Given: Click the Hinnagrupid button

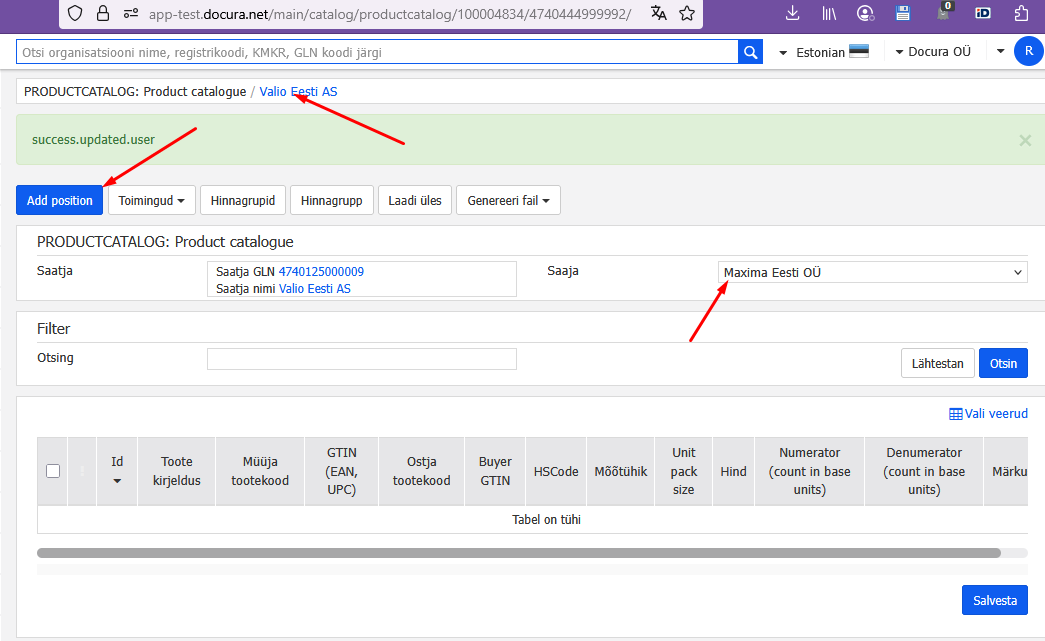Looking at the screenshot, I should tap(243, 201).
